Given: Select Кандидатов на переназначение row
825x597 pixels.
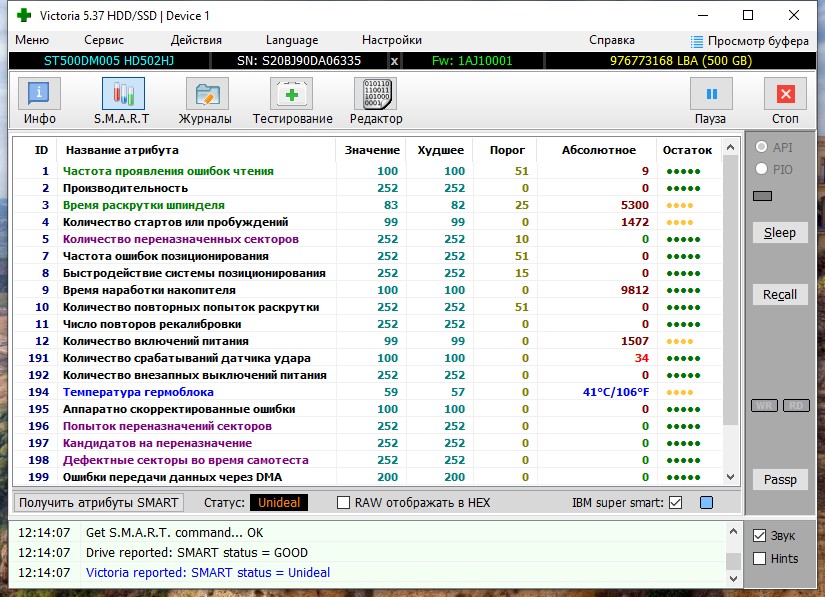Looking at the screenshot, I should click(368, 443).
